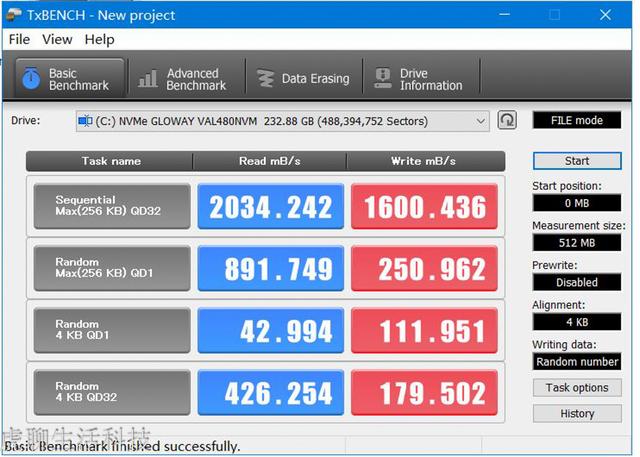Switch to the Basic Benchmark tab
Image resolution: width=640 pixels, height=457 pixels.
coord(69,78)
